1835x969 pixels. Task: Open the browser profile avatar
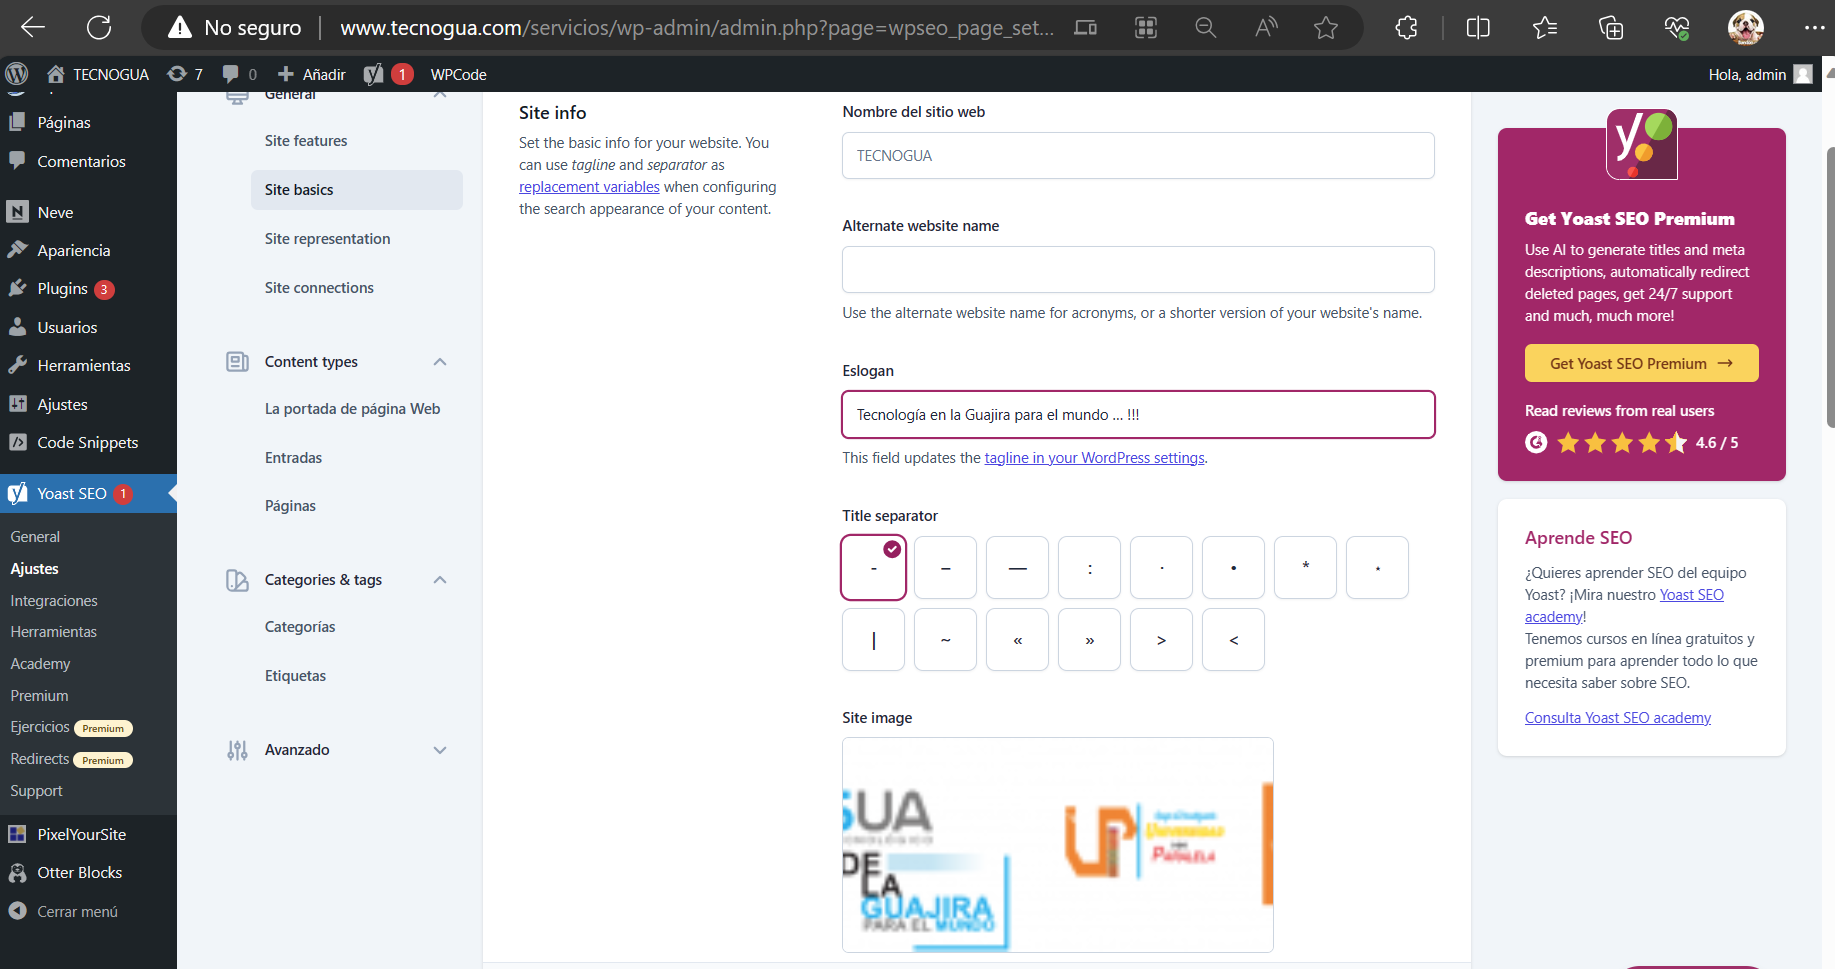[x=1746, y=28]
